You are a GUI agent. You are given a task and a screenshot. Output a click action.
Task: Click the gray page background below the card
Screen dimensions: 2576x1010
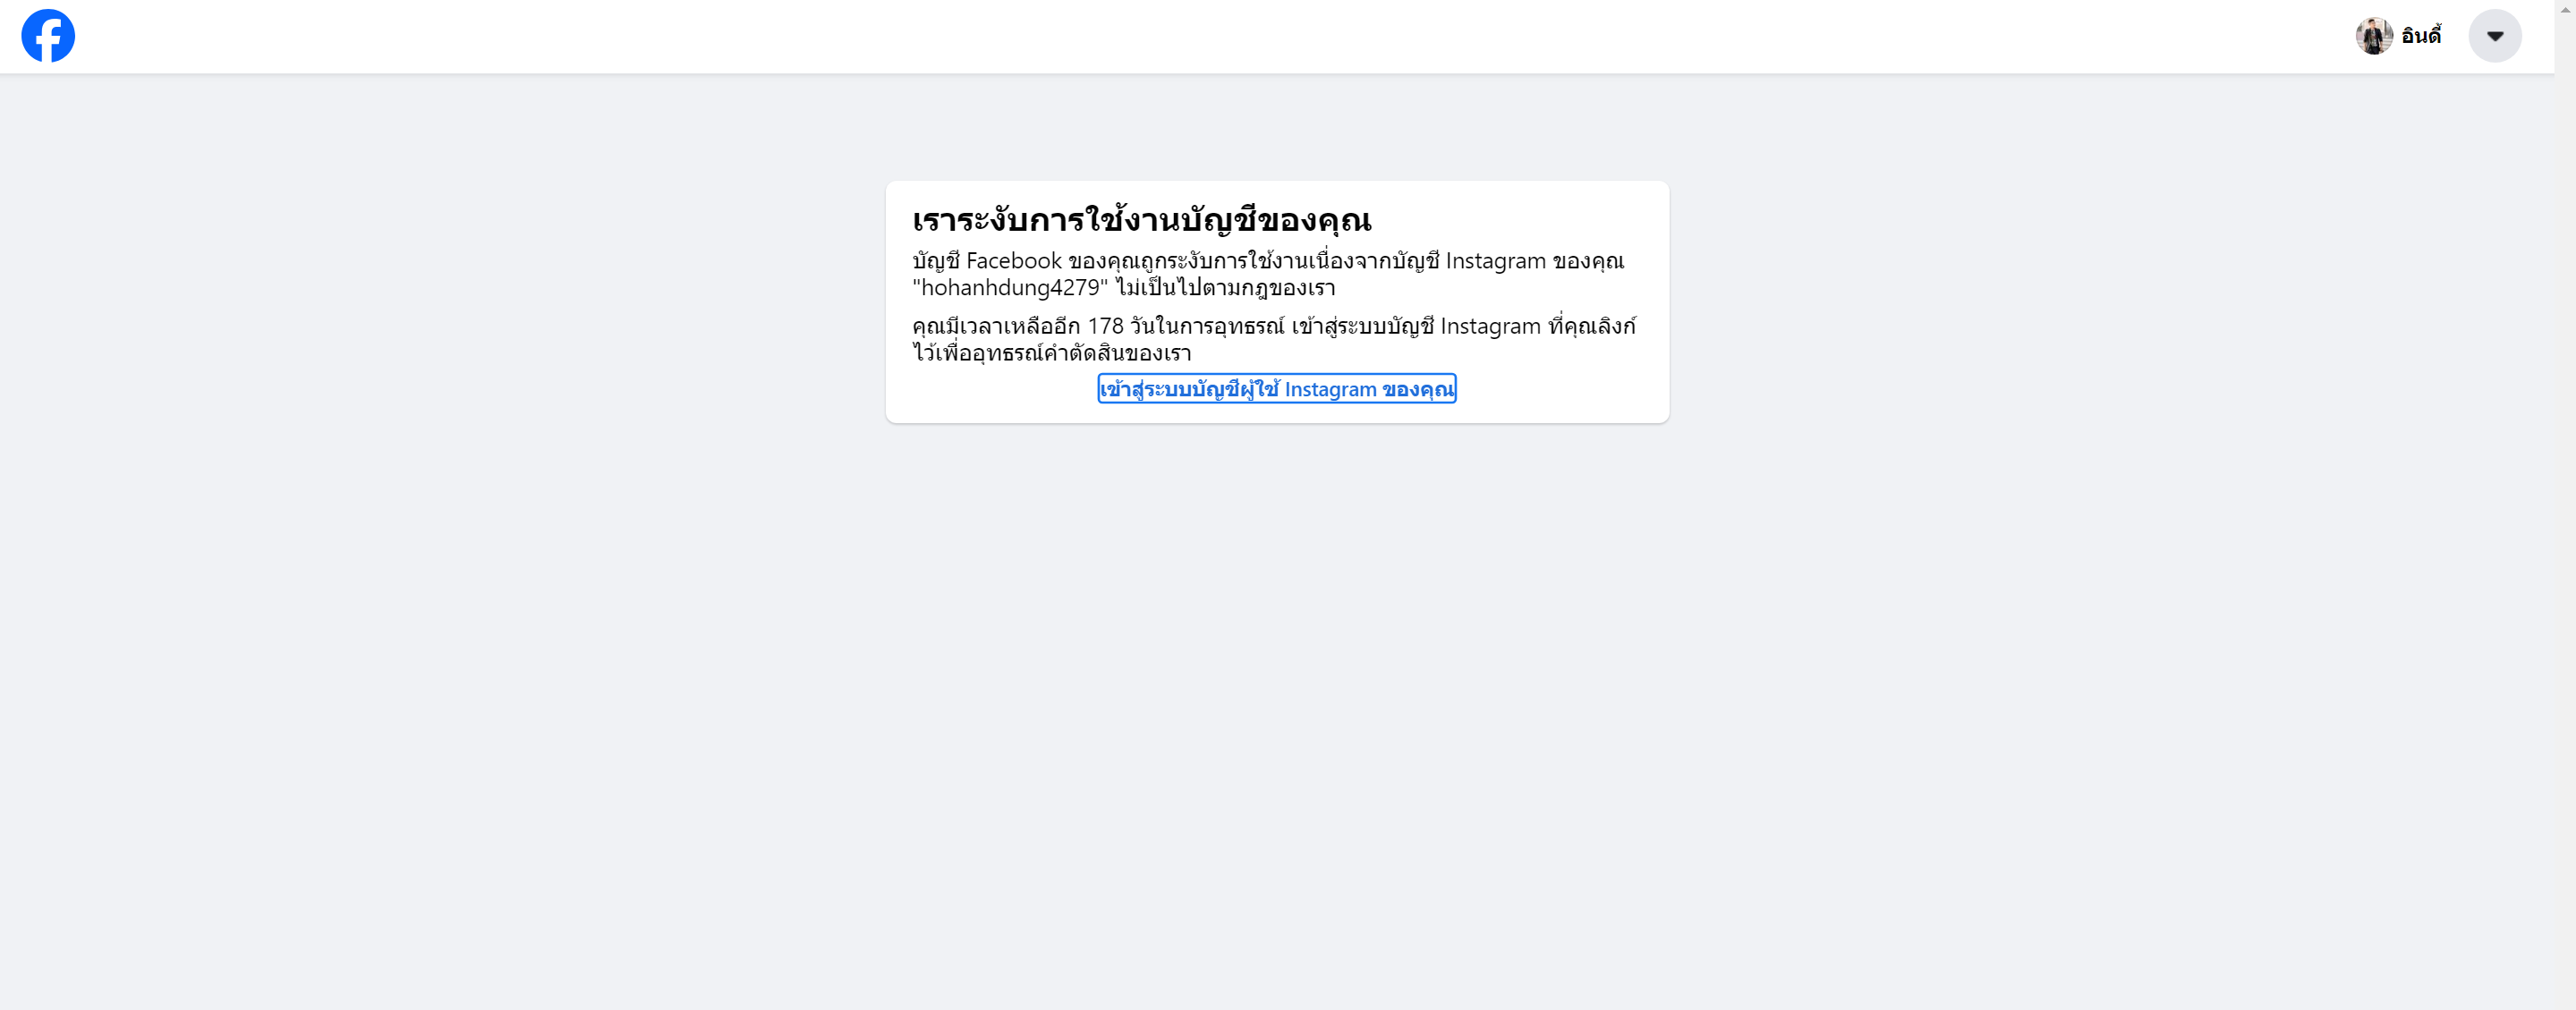pos(1277,700)
